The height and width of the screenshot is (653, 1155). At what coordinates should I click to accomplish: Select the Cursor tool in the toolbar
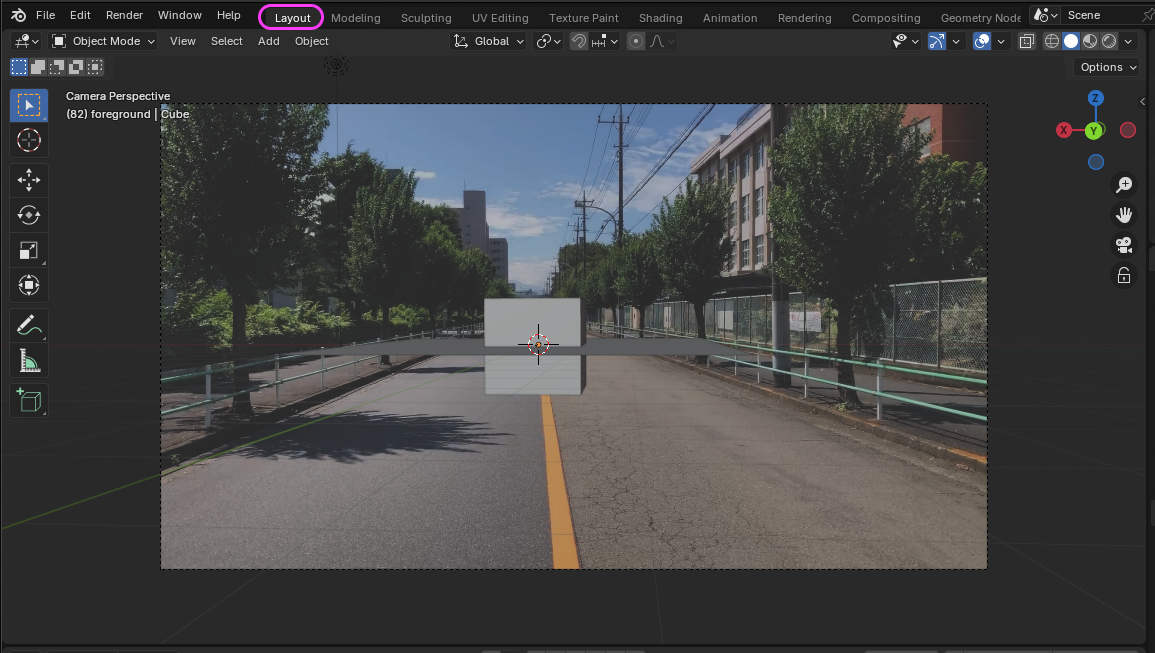(29, 140)
